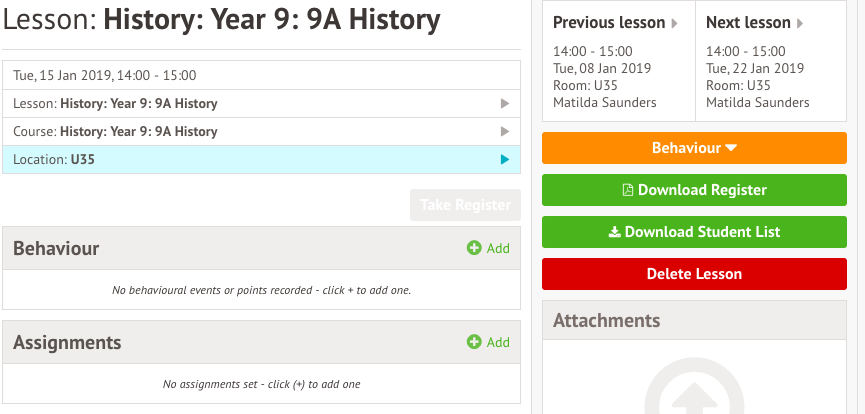Click Add link in Assignments header
The image size is (865, 414).
[x=497, y=342]
